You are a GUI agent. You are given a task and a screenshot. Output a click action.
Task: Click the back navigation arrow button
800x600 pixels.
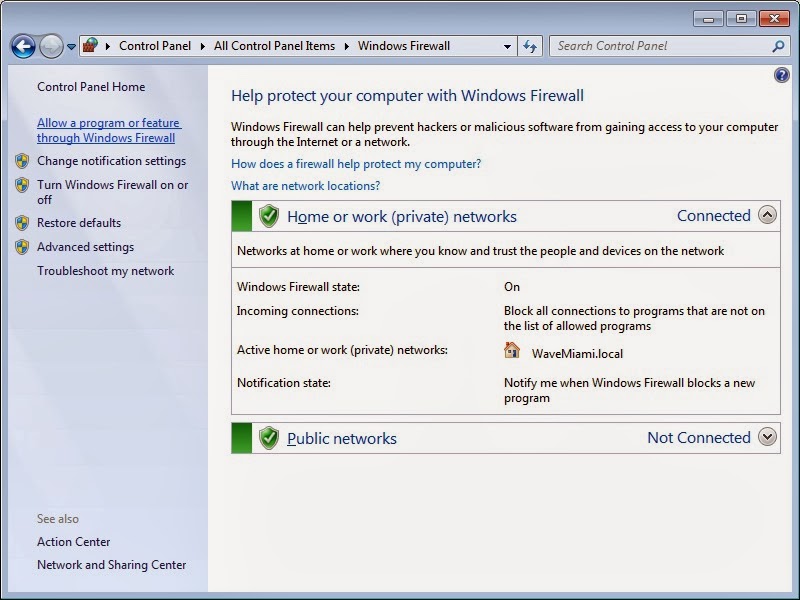(x=23, y=46)
